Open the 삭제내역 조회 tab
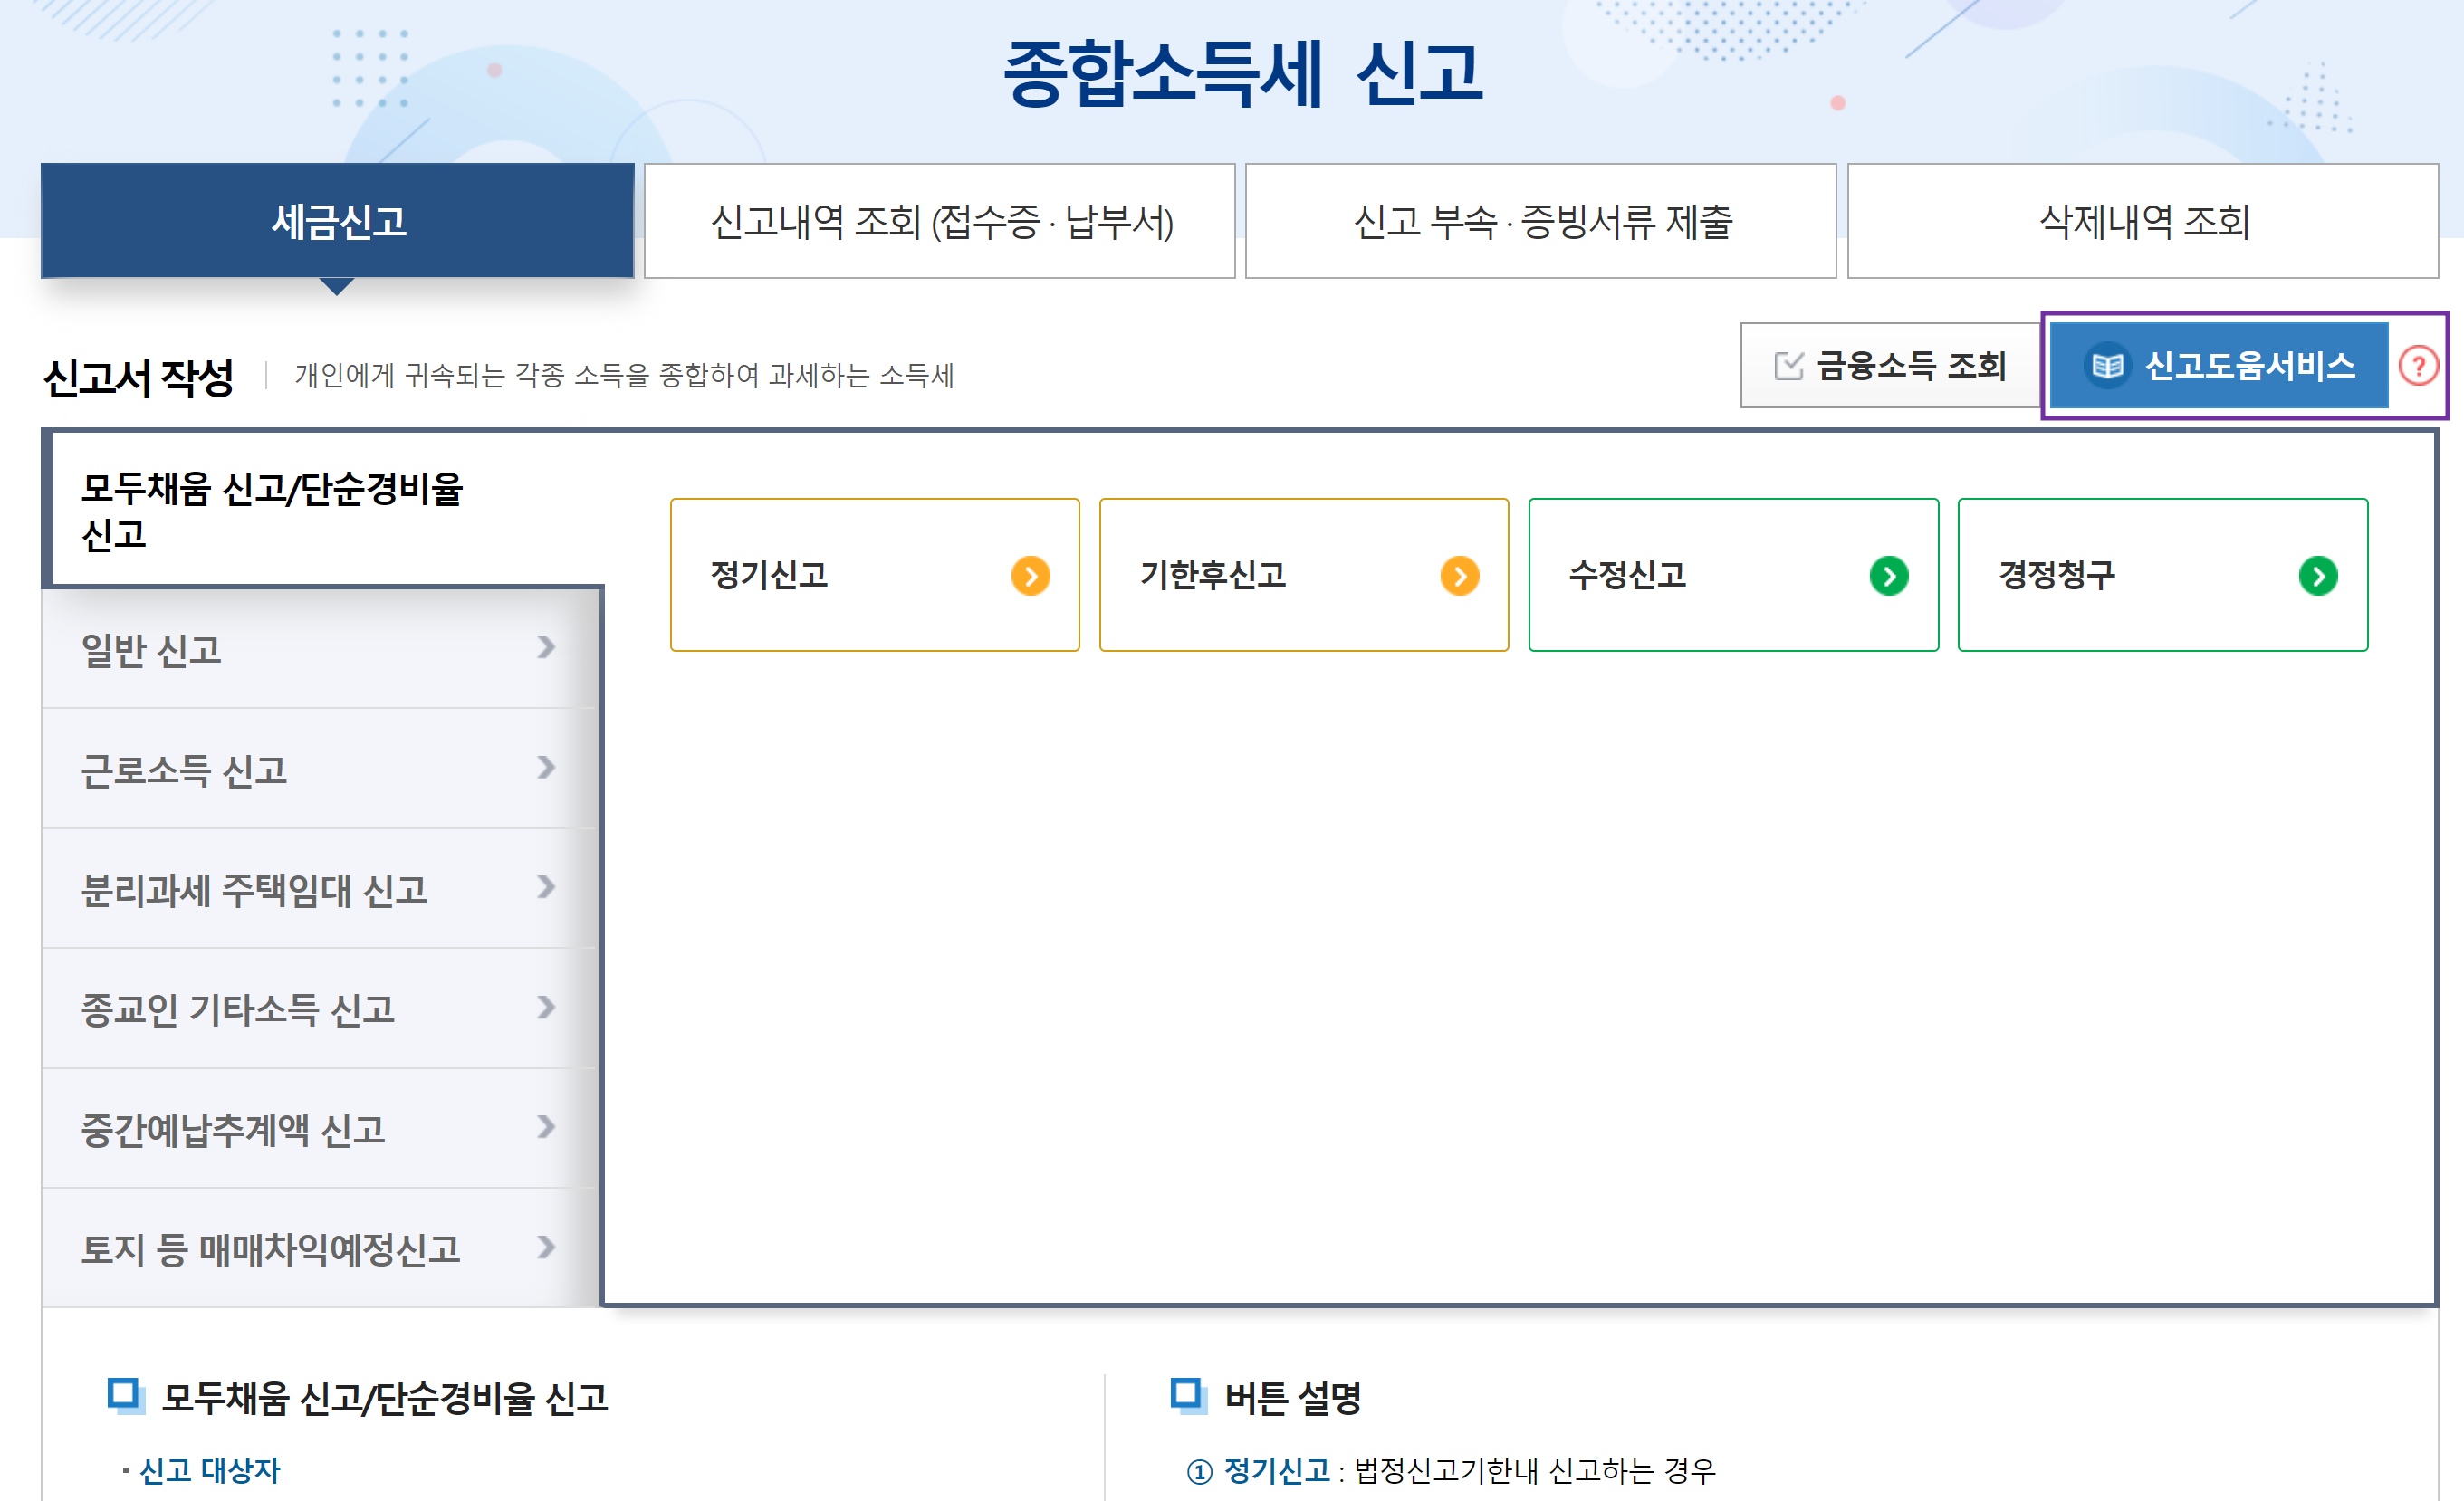This screenshot has height=1501, width=2464. (x=2142, y=222)
